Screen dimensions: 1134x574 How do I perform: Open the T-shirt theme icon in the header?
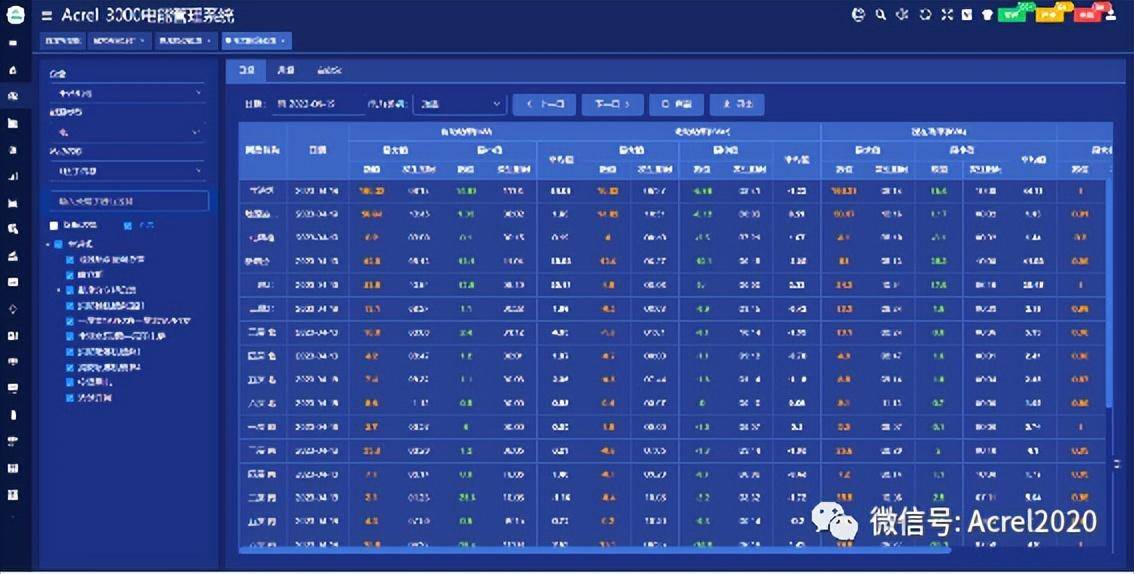pos(987,15)
